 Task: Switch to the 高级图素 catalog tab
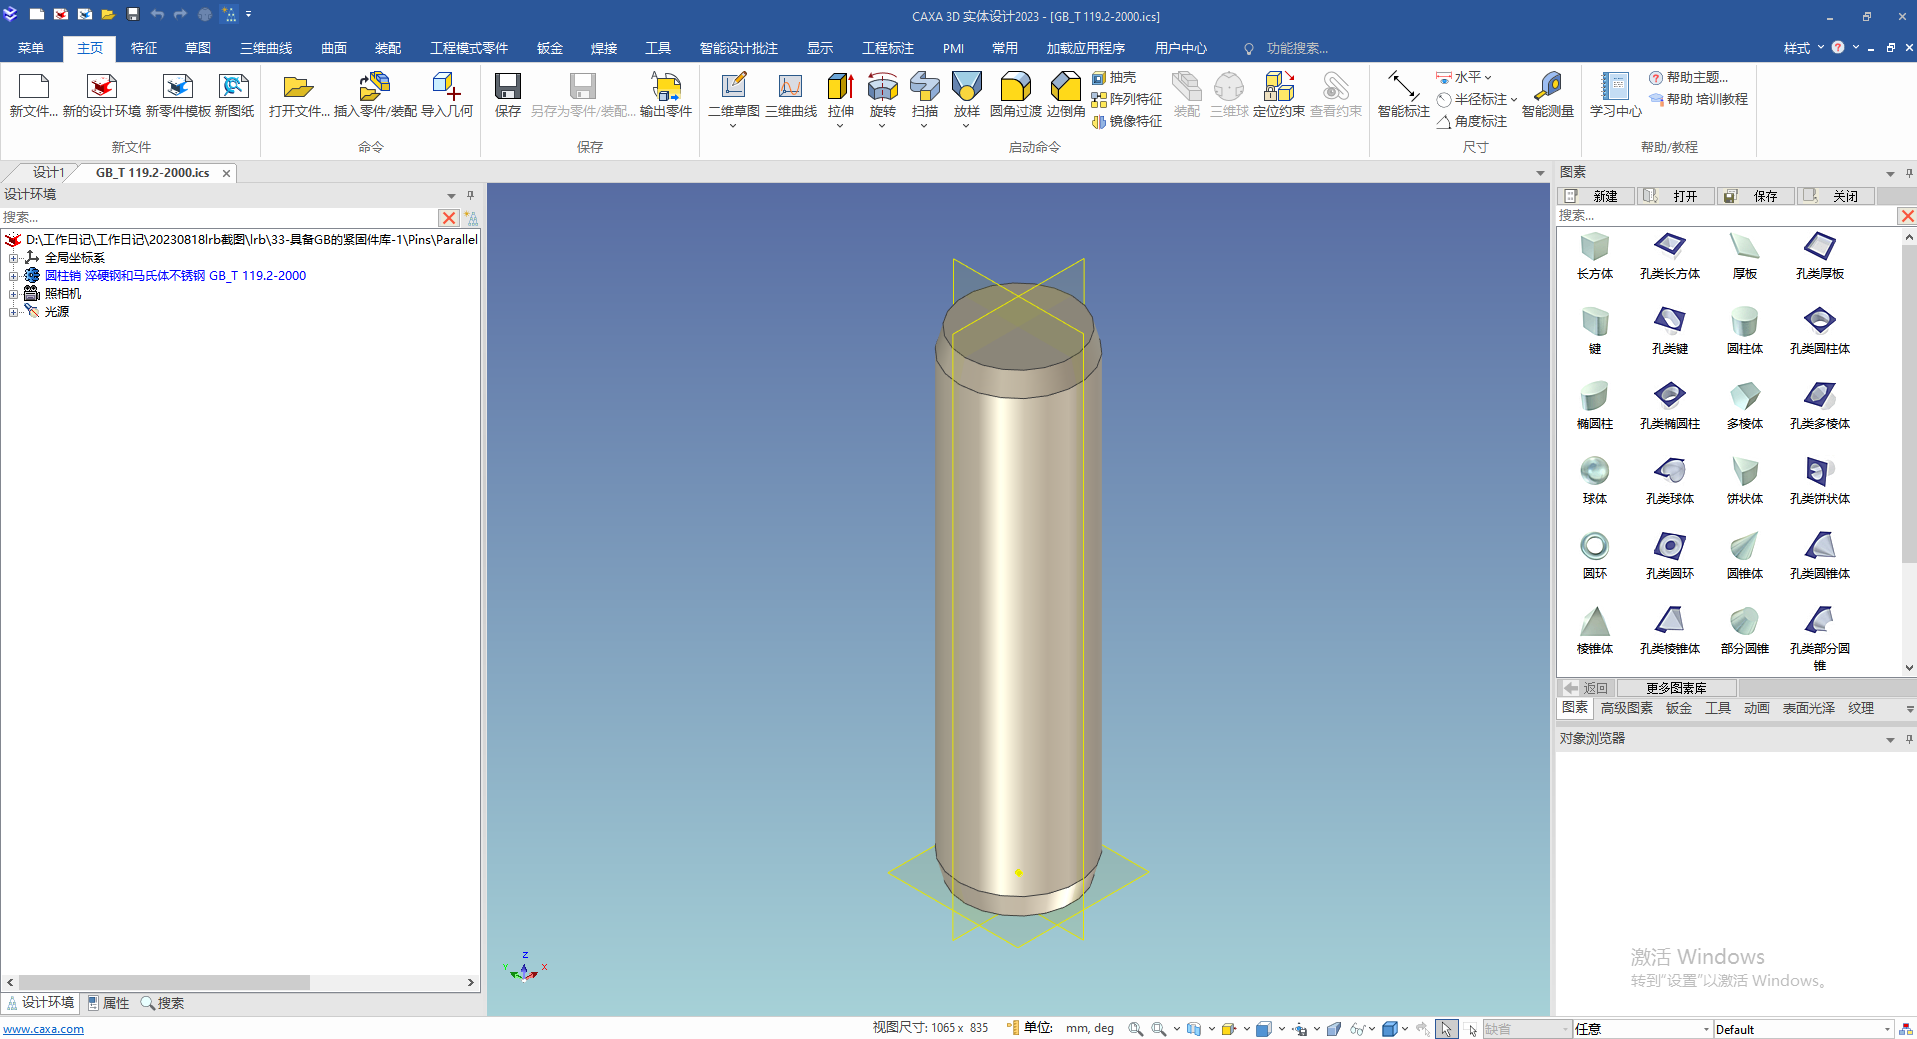(1627, 708)
